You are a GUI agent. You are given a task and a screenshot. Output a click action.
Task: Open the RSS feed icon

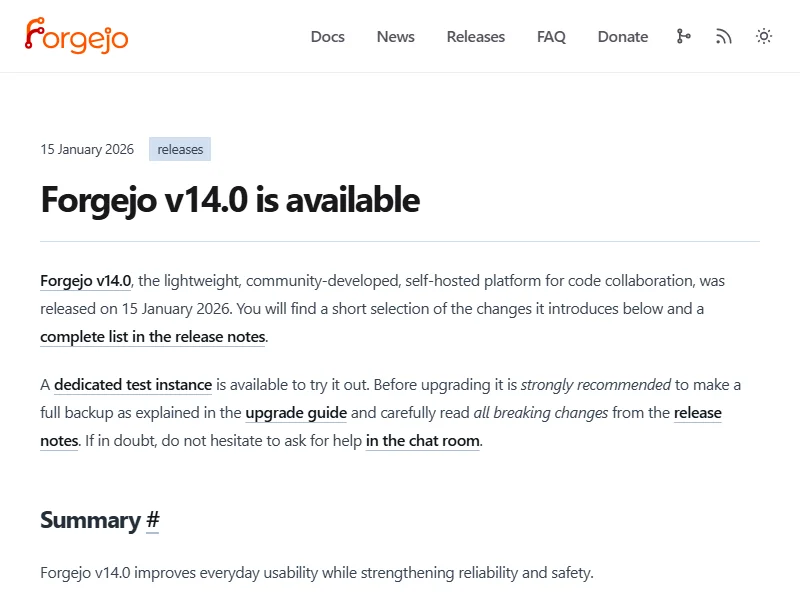(724, 36)
